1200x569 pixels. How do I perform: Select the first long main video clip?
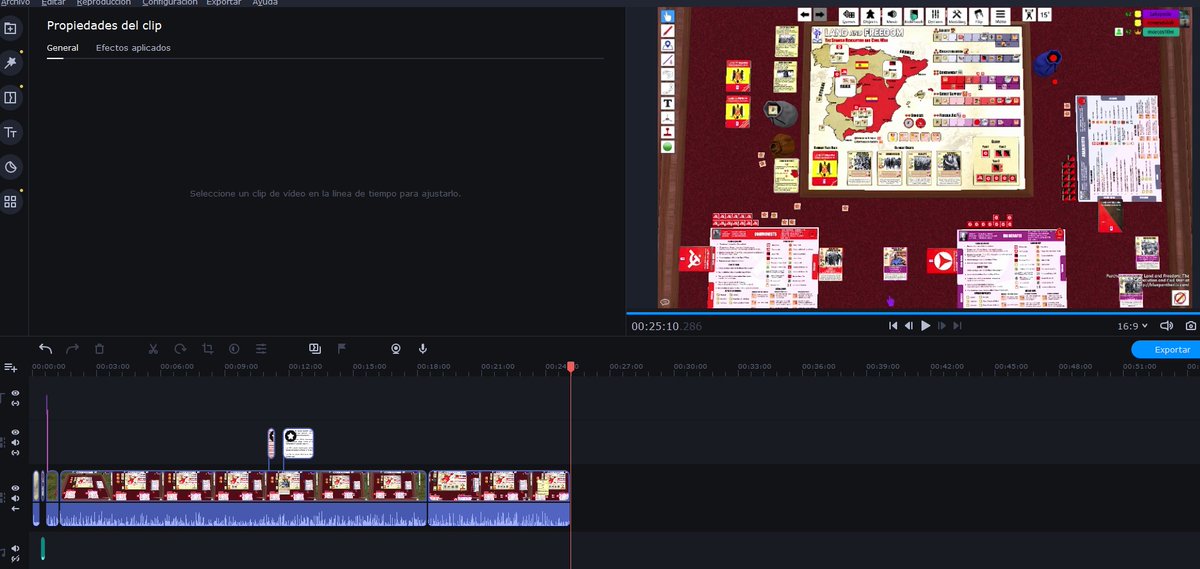(x=243, y=498)
